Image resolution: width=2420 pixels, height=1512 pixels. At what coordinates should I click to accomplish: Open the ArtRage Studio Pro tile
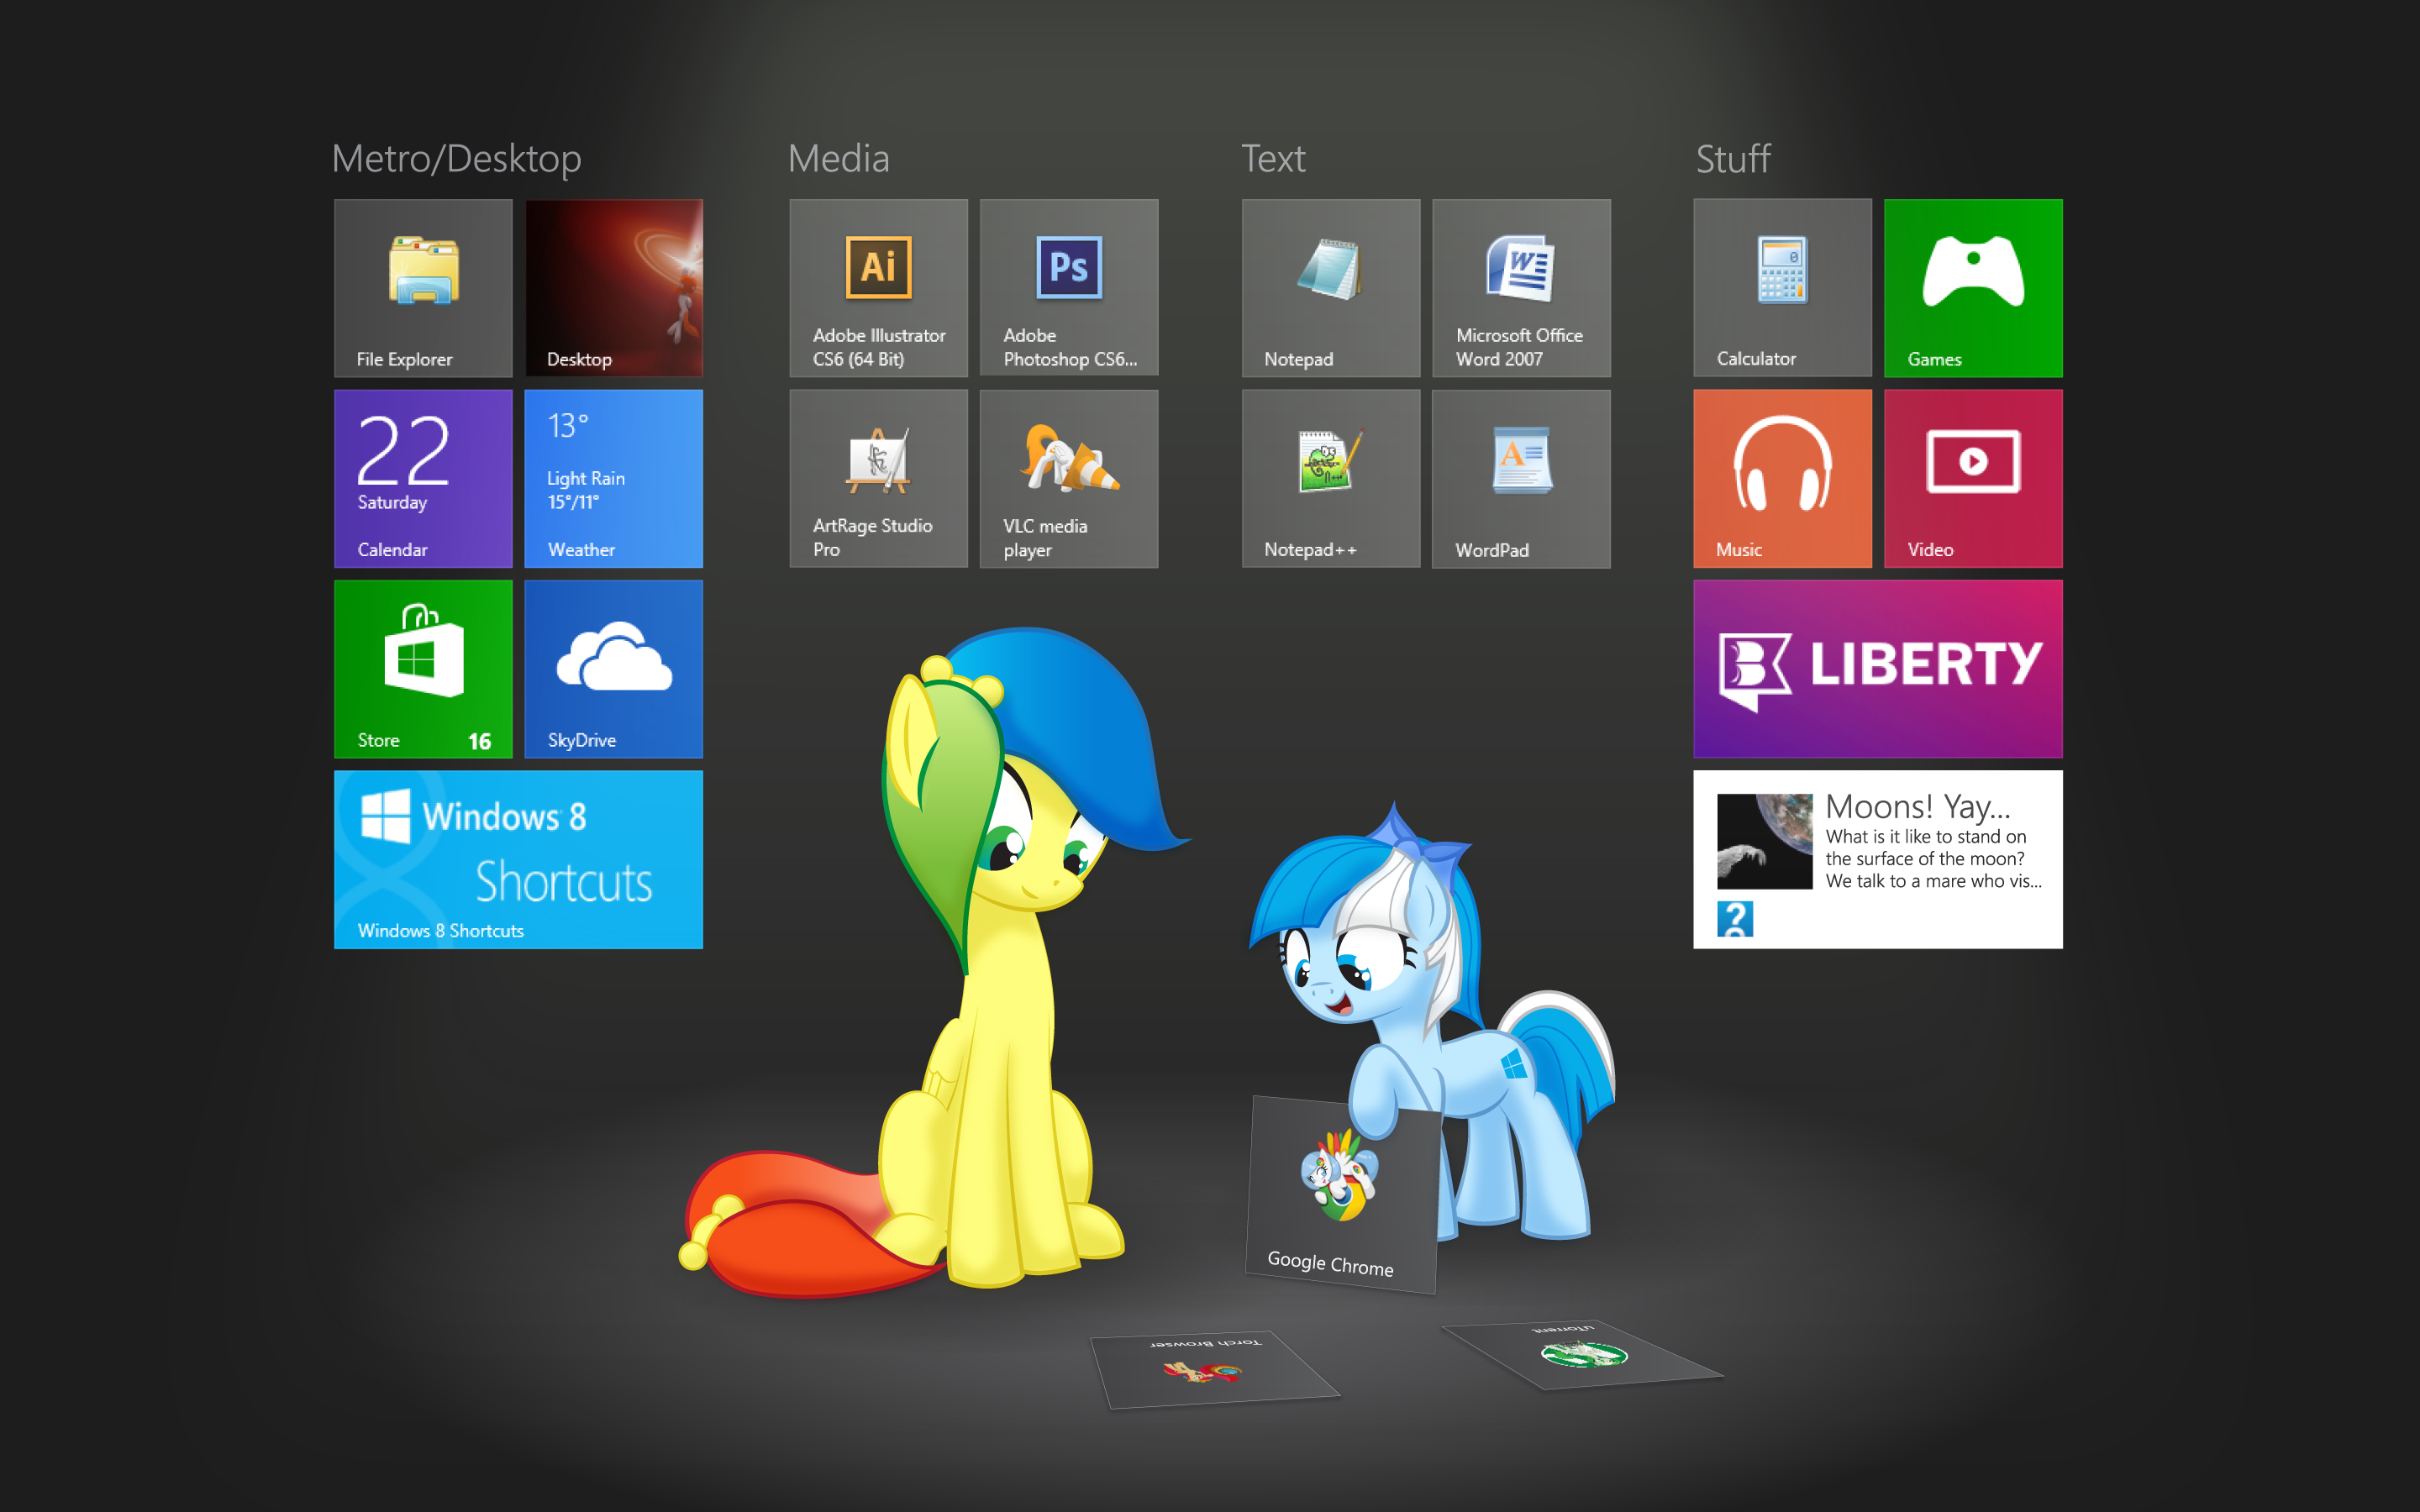(878, 479)
